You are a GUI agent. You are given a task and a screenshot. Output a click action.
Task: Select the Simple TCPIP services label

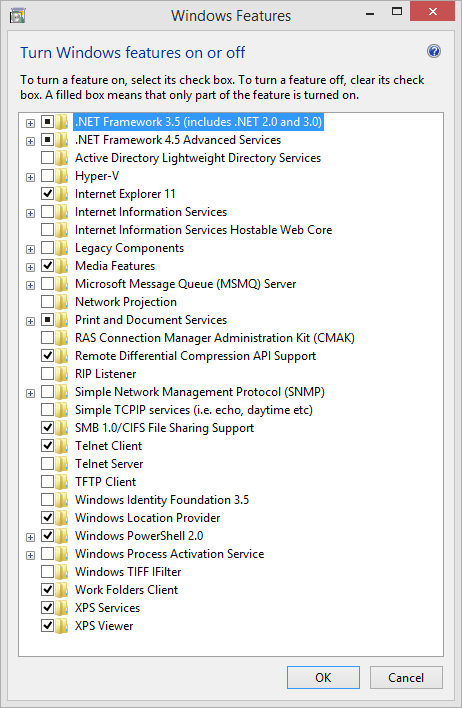(x=194, y=410)
